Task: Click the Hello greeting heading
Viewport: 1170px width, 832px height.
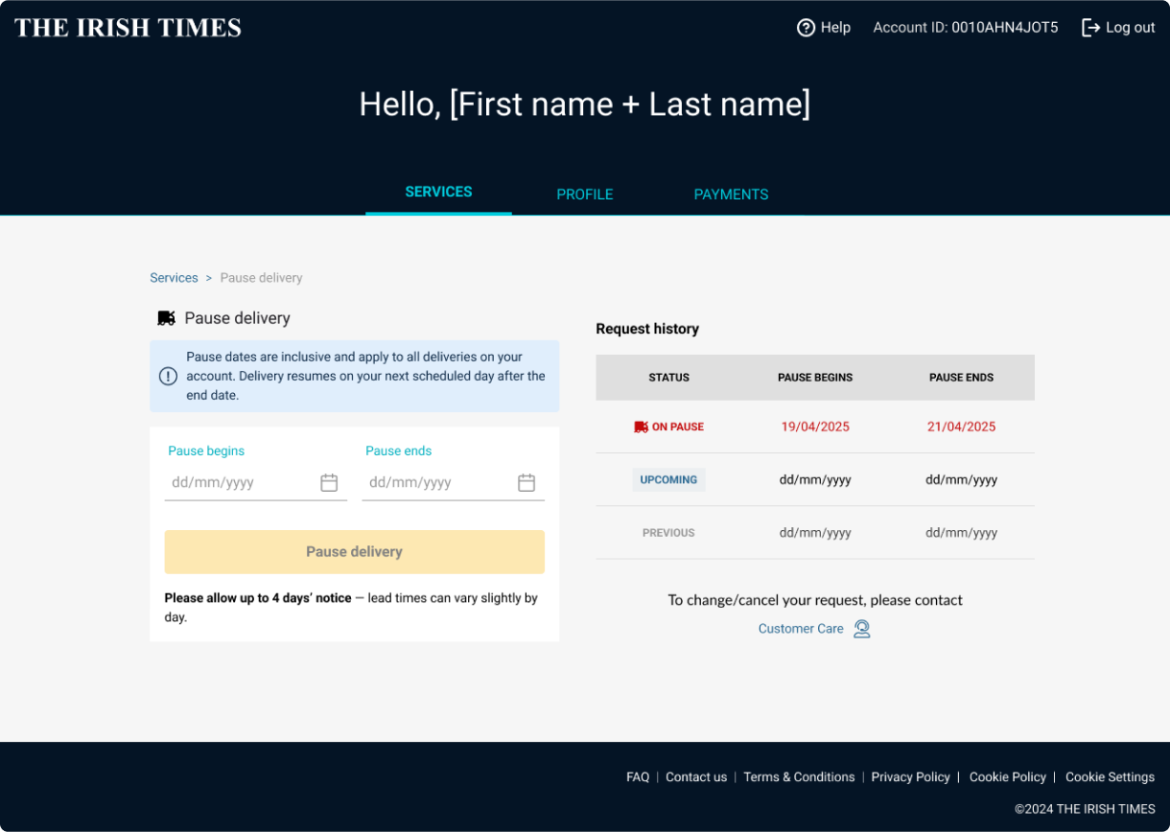Action: pyautogui.click(x=585, y=104)
